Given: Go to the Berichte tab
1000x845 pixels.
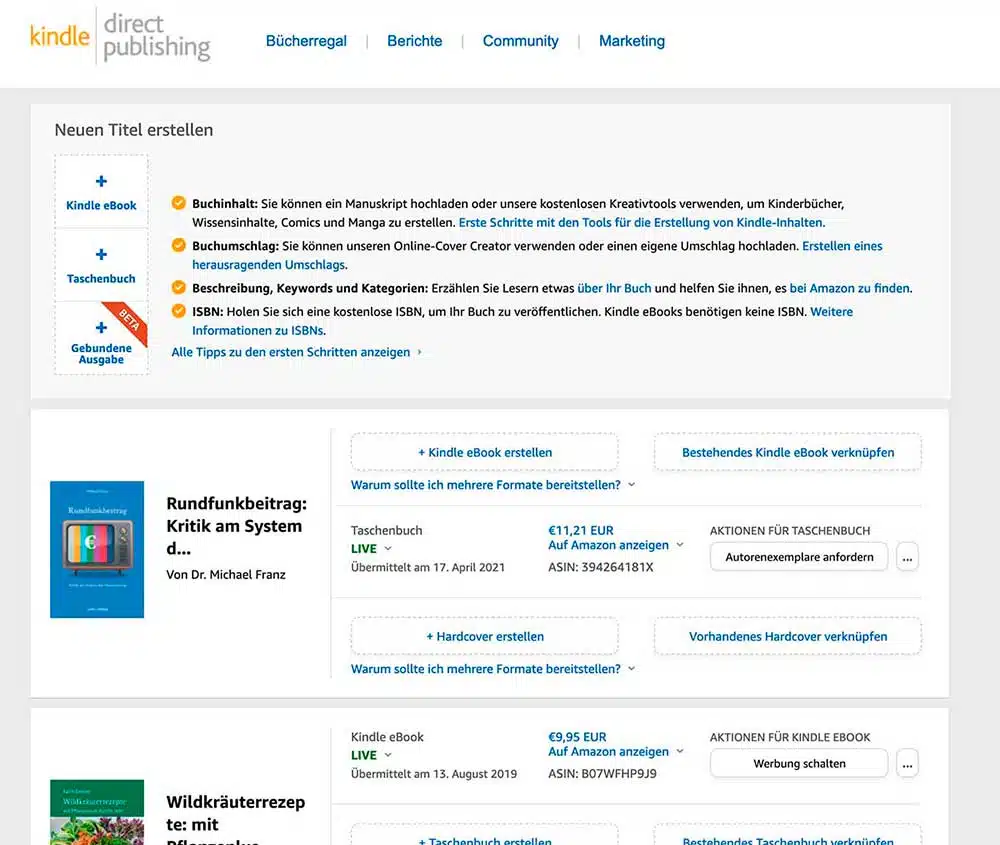Looking at the screenshot, I should click(x=415, y=41).
